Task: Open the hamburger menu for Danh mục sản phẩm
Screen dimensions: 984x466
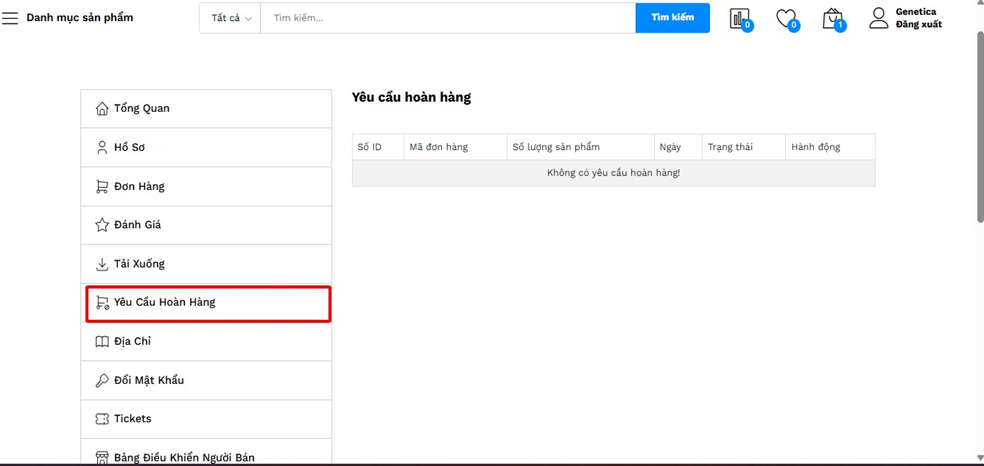Action: pyautogui.click(x=10, y=18)
